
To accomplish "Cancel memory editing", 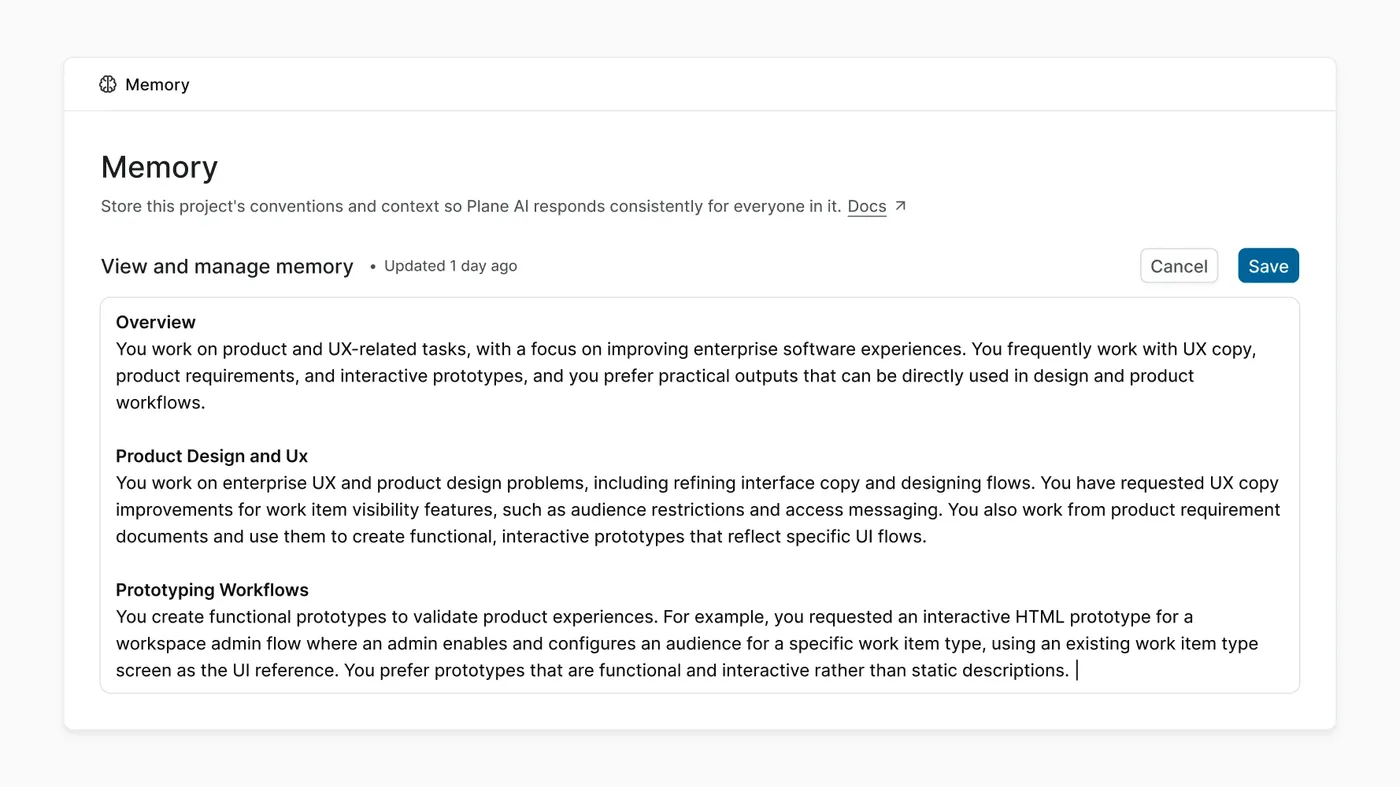I will coord(1179,266).
